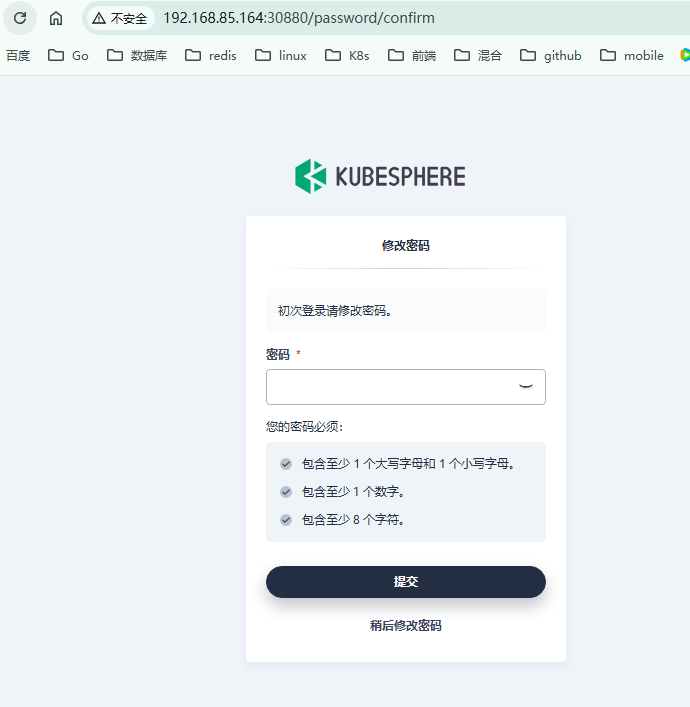Screen dimensions: 690x707
Task: Open the redis bookmarks folder
Action: pyautogui.click(x=211, y=55)
